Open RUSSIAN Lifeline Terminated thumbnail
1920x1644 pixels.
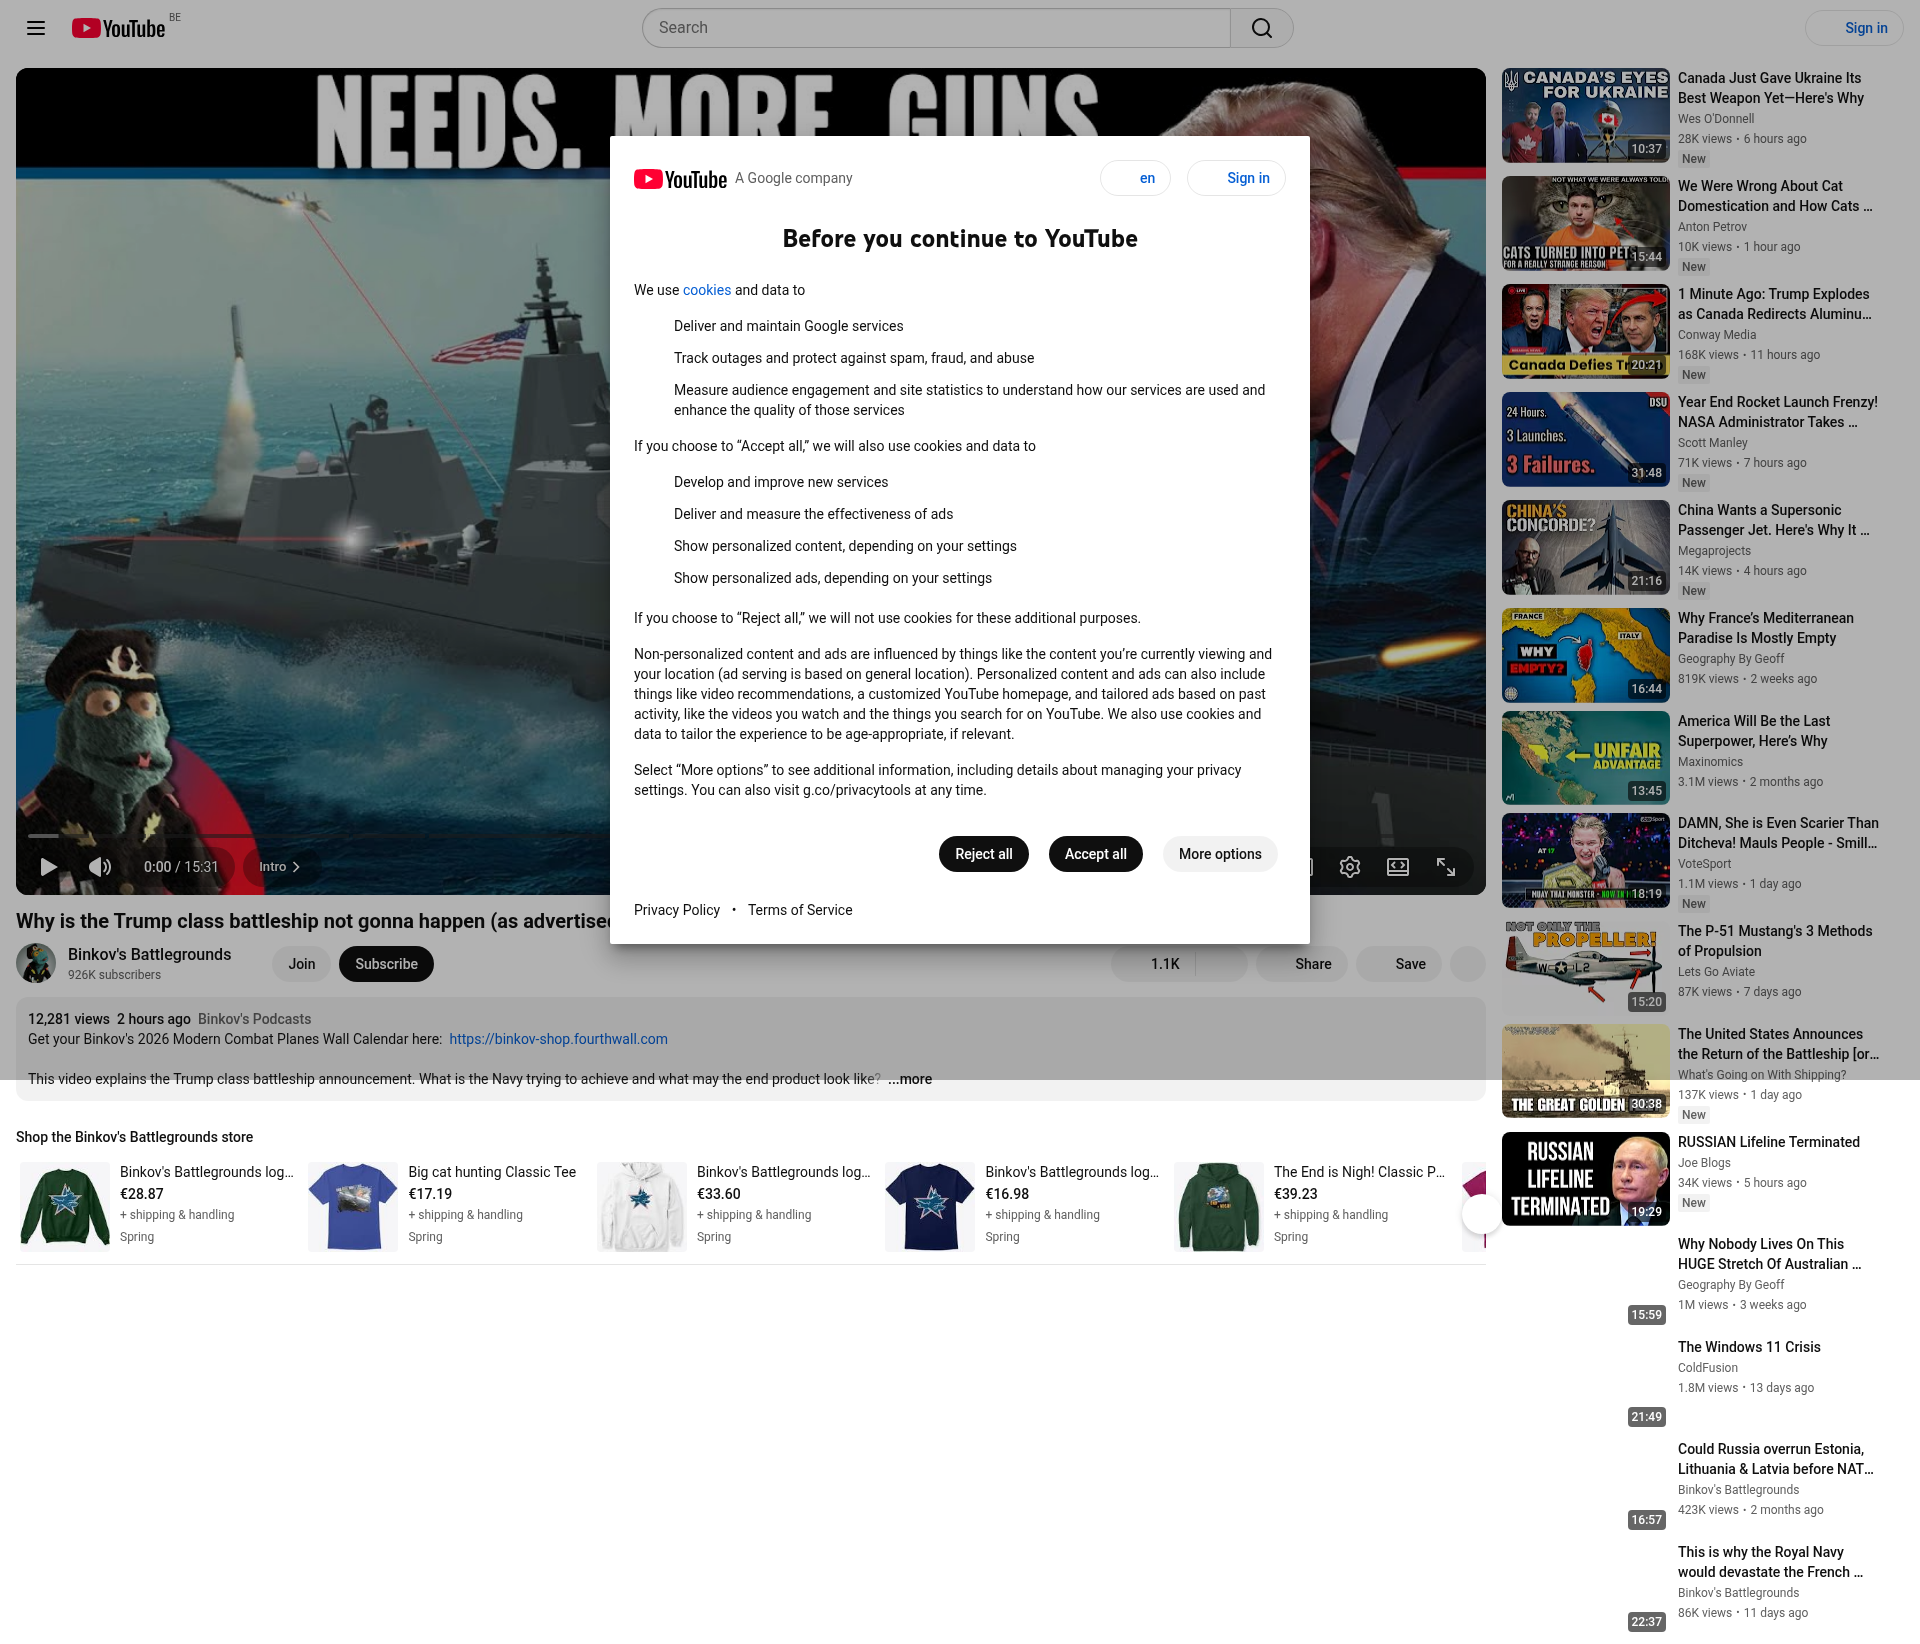point(1585,1179)
